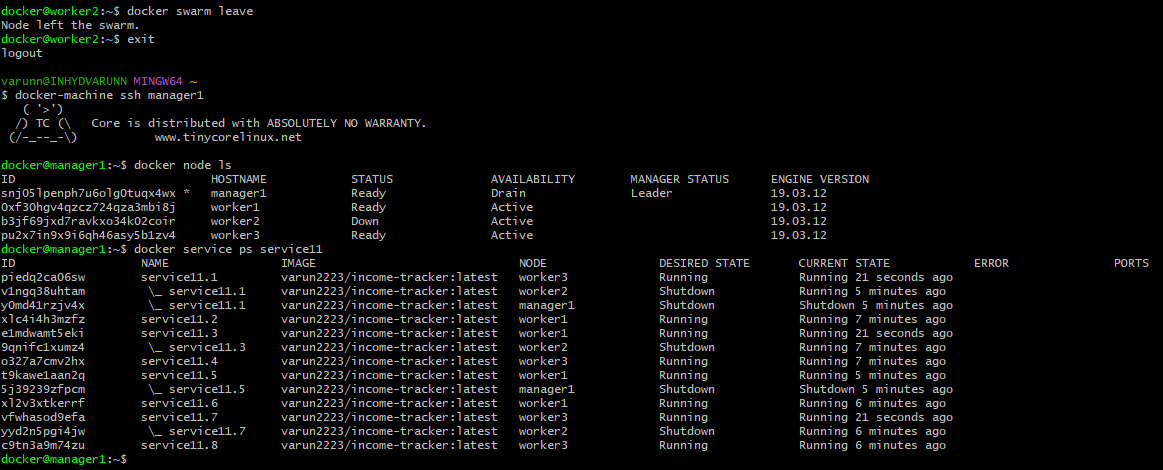This screenshot has width=1163, height=470.
Task: Click the 'ERROR' column header
Action: click(991, 263)
